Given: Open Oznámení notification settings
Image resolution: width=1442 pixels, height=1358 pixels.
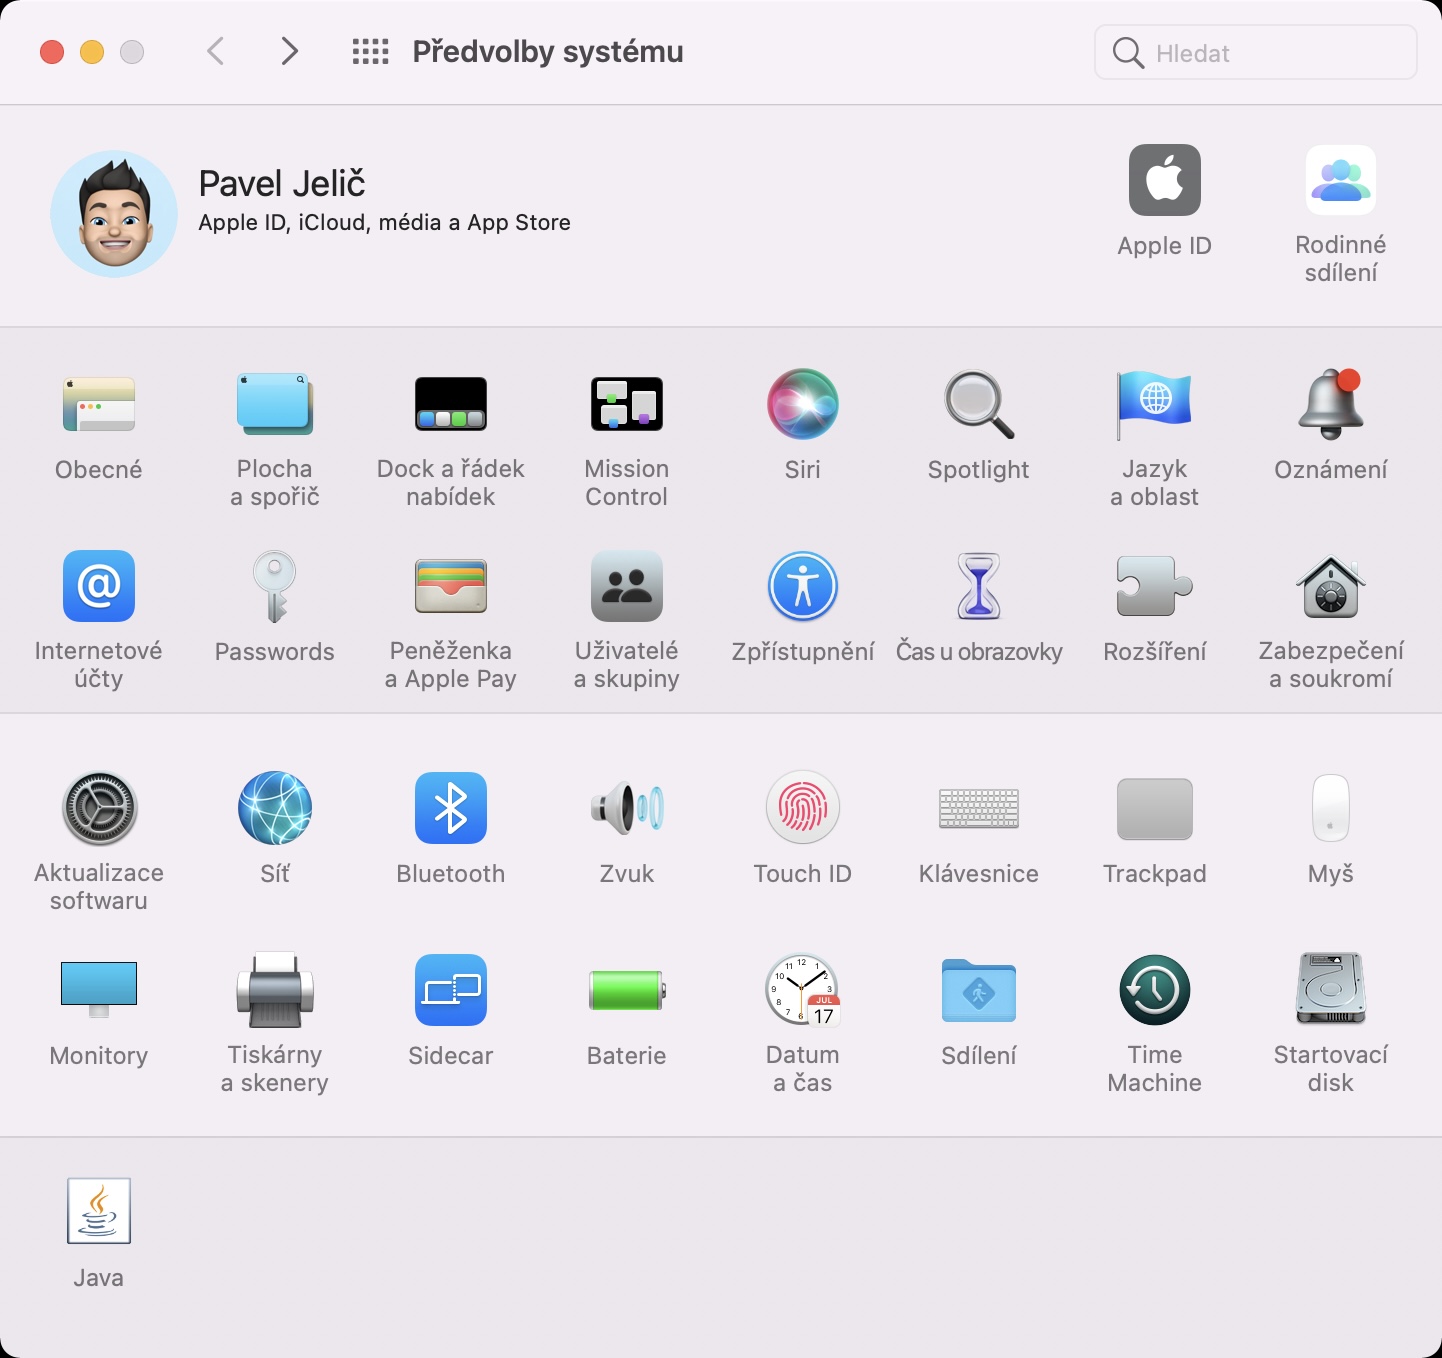Looking at the screenshot, I should tap(1331, 404).
